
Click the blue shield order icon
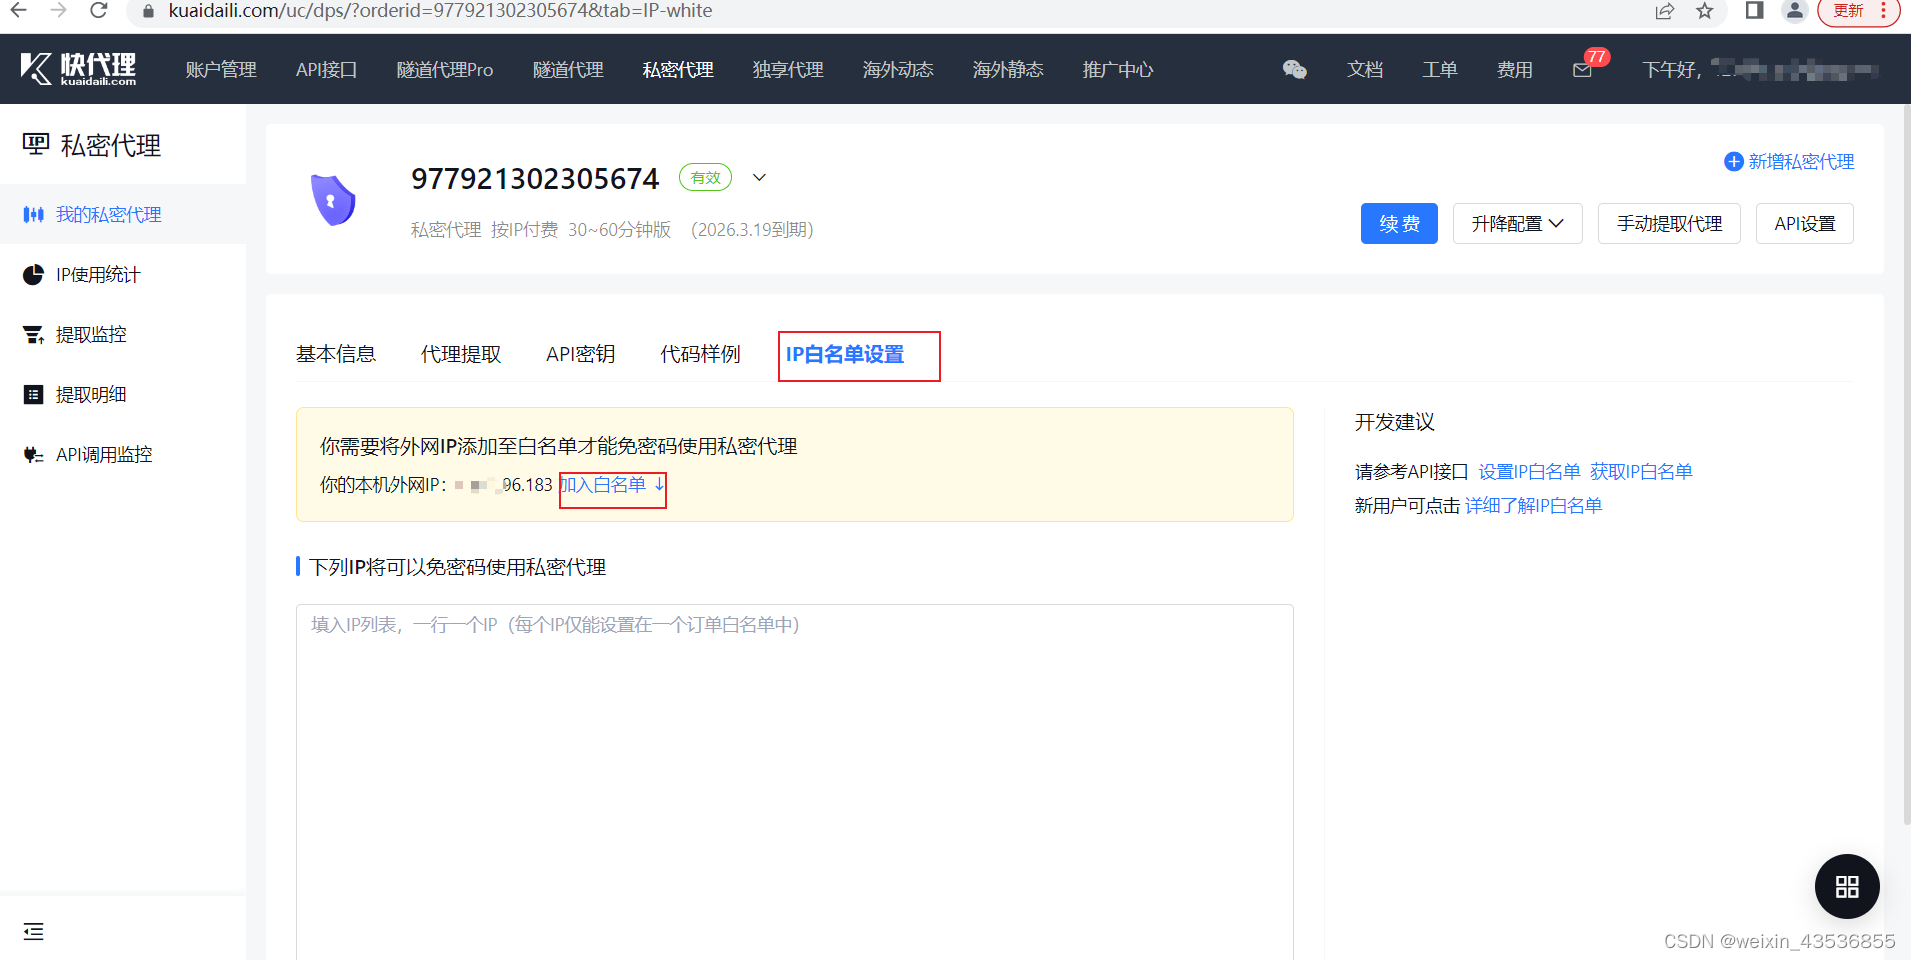333,200
